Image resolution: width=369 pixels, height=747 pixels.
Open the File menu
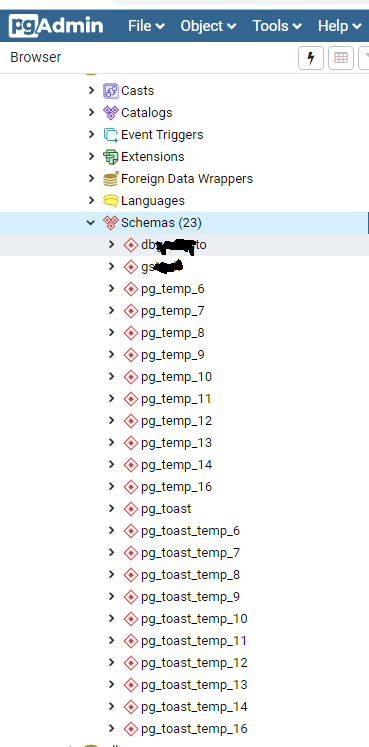click(x=146, y=26)
